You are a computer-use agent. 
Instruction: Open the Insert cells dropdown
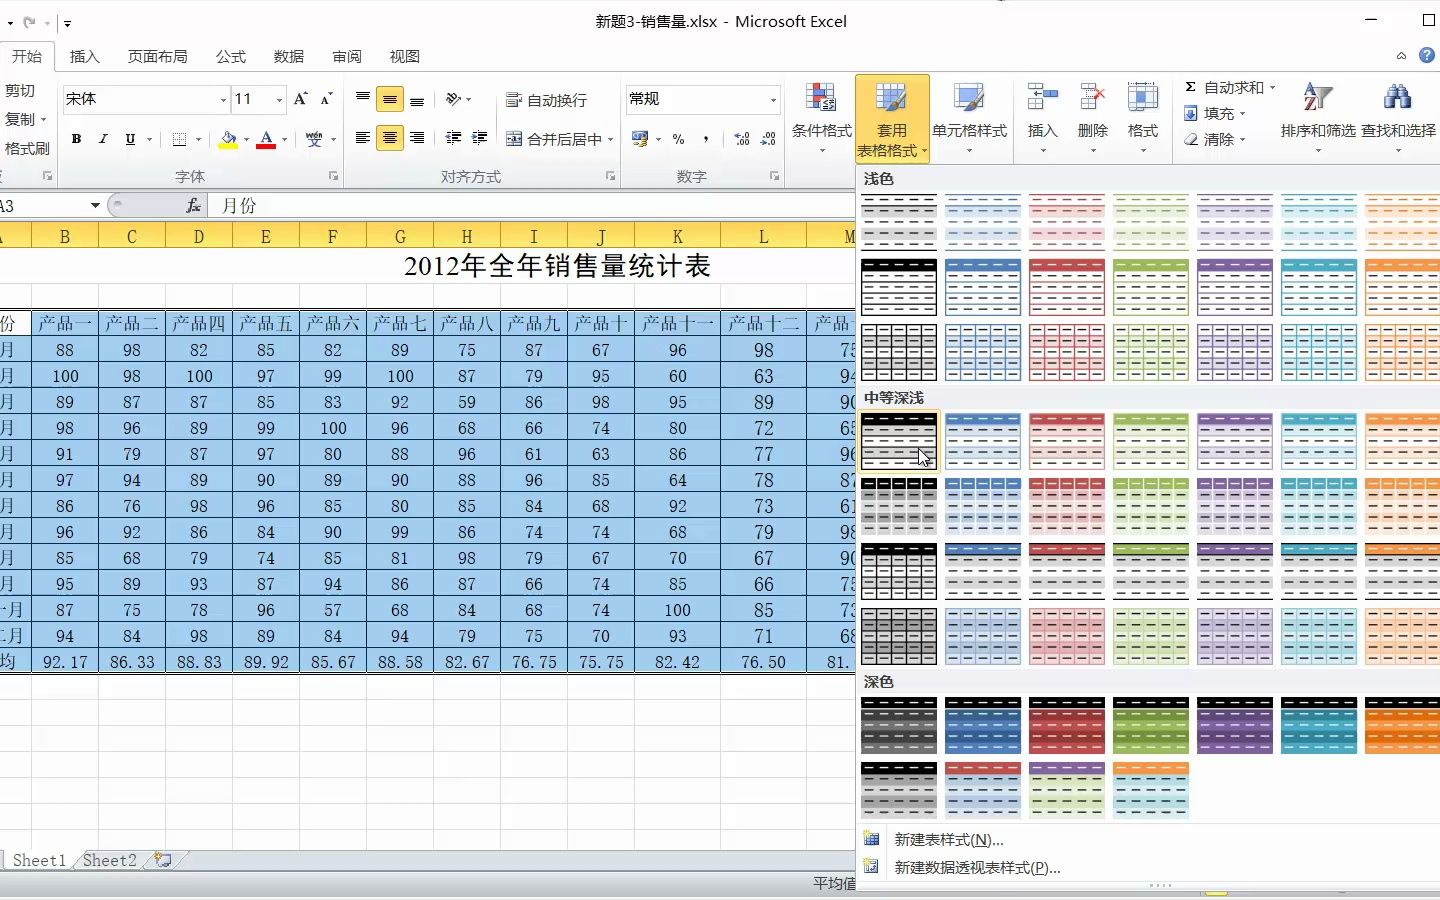click(1042, 118)
